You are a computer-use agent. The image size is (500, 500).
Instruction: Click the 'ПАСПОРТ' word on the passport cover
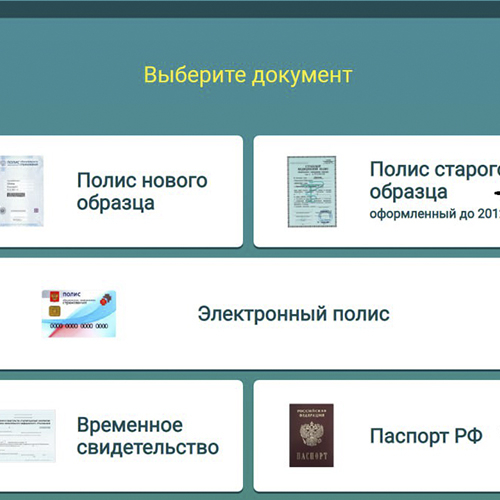312,456
